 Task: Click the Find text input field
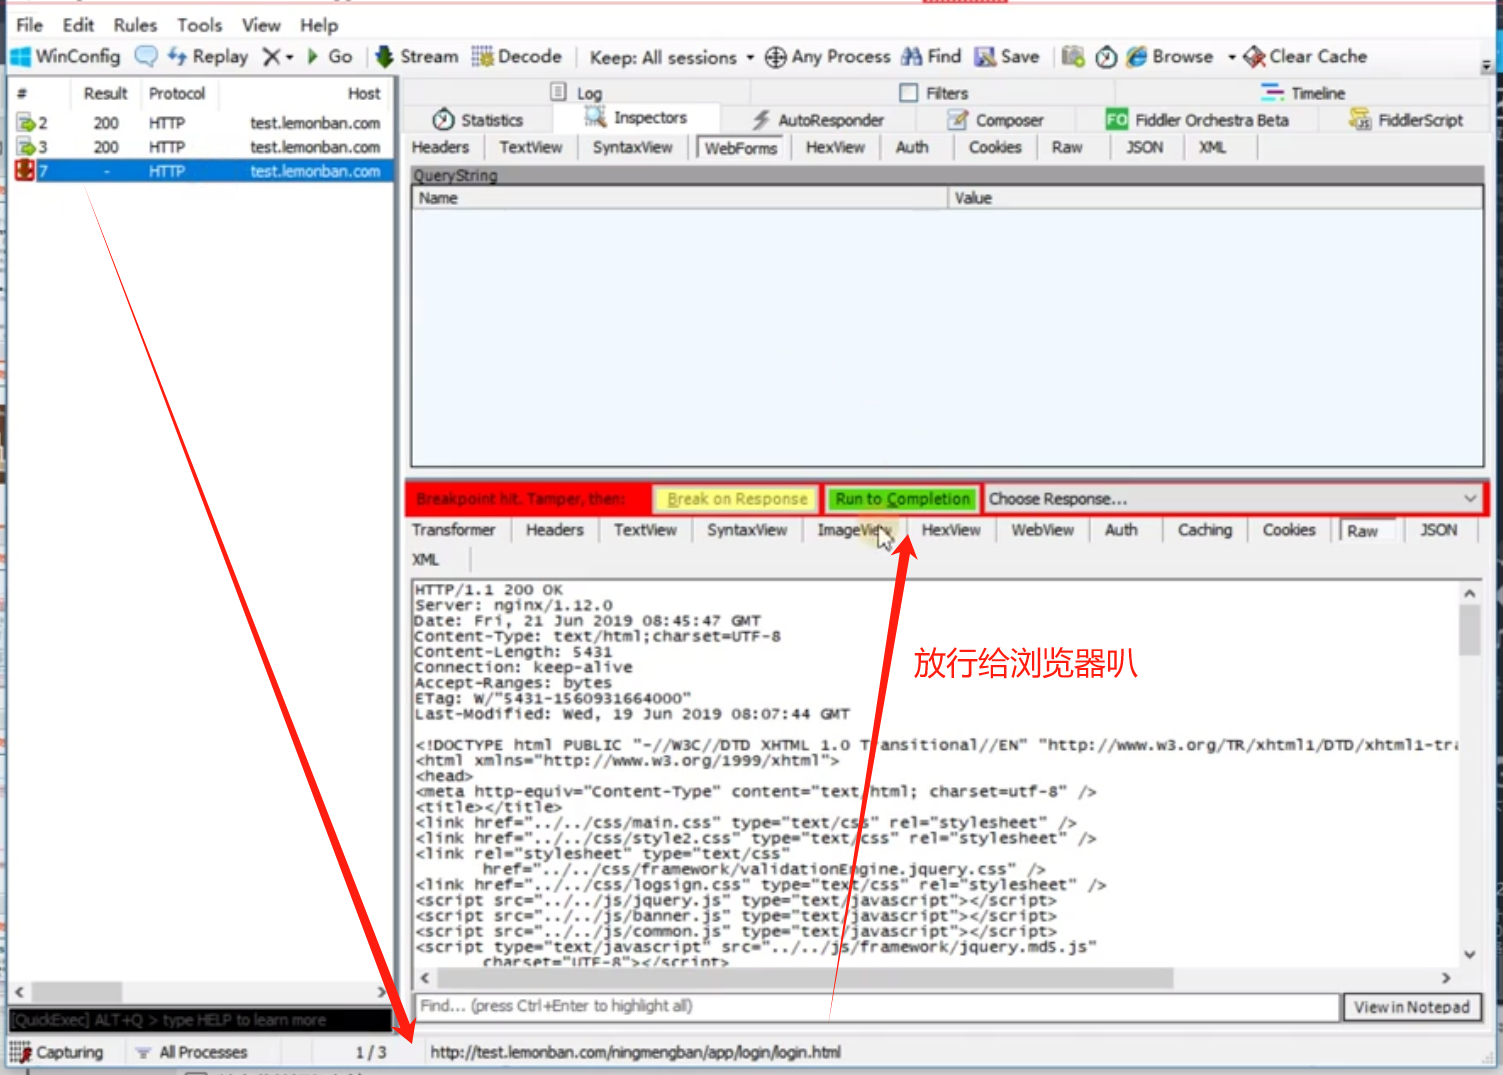(x=877, y=1006)
